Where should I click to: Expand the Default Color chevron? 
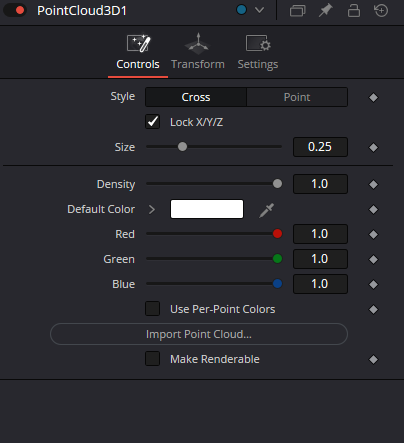click(152, 209)
